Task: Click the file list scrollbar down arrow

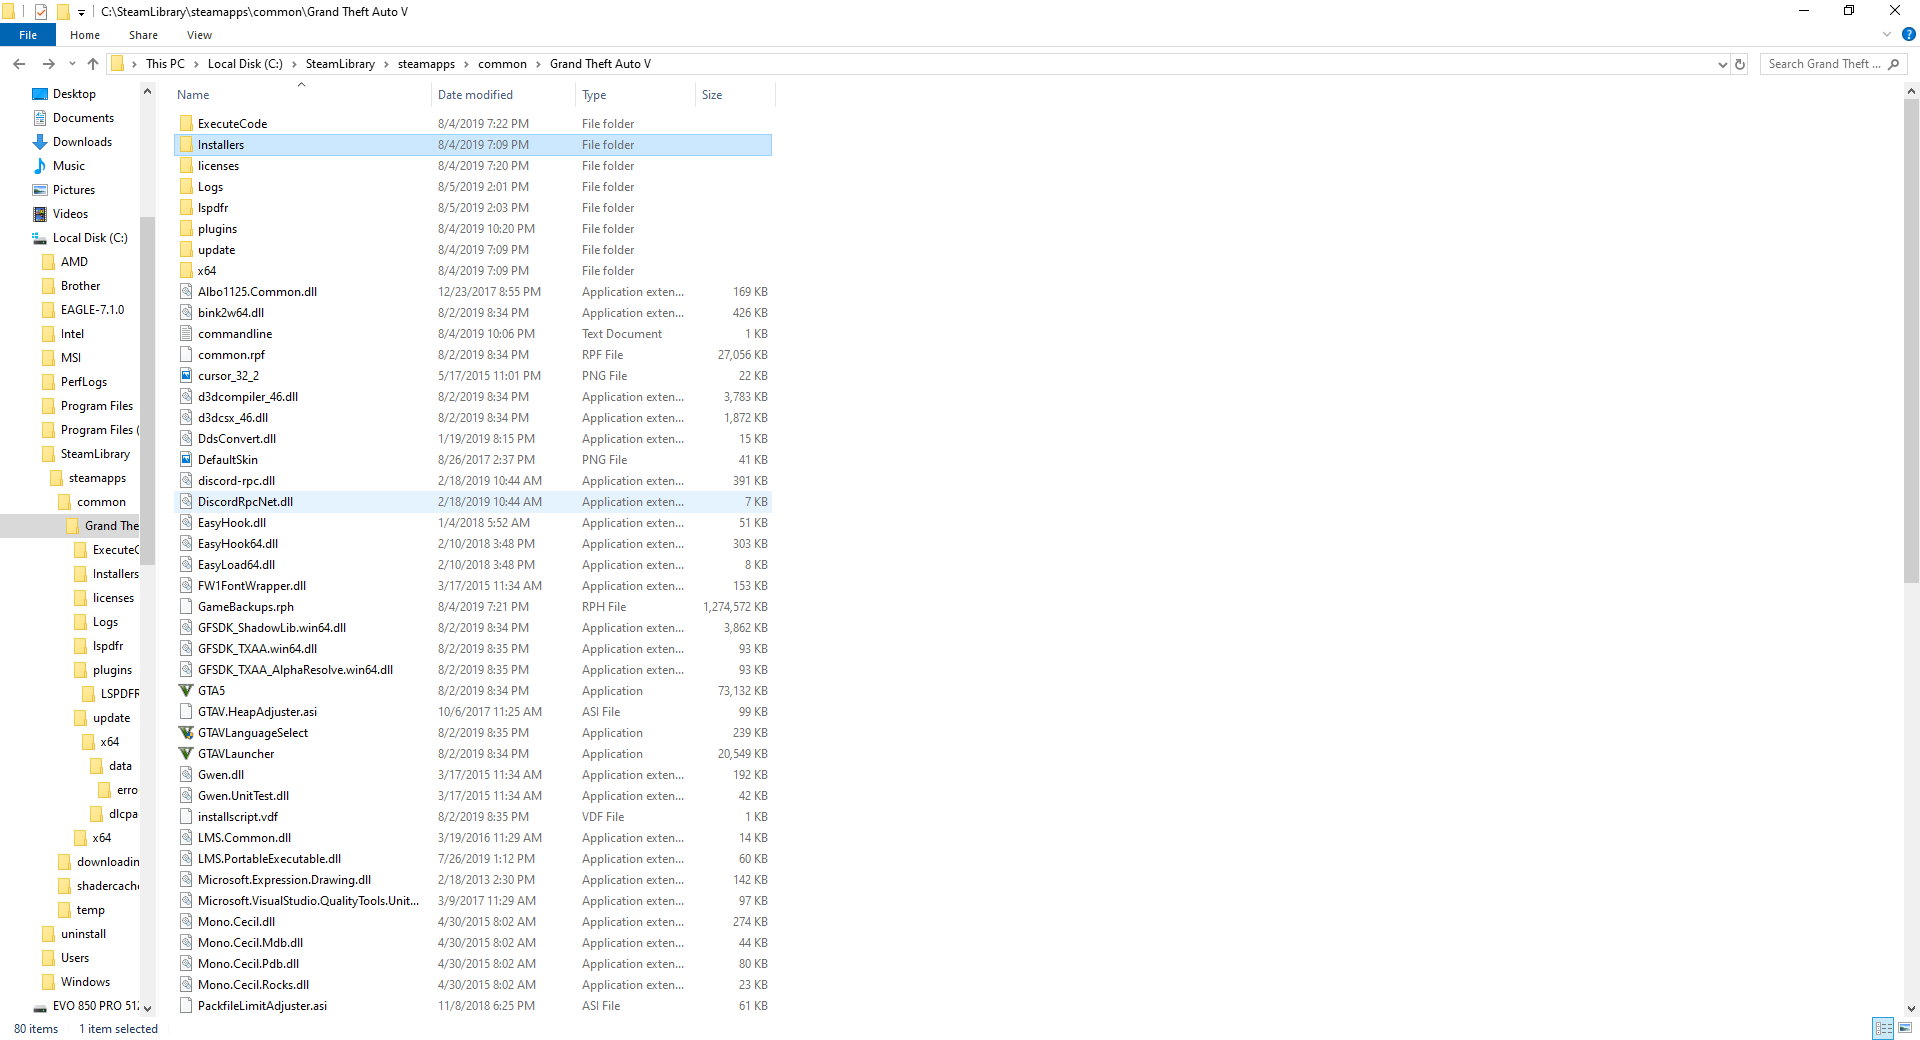Action: [1911, 1009]
